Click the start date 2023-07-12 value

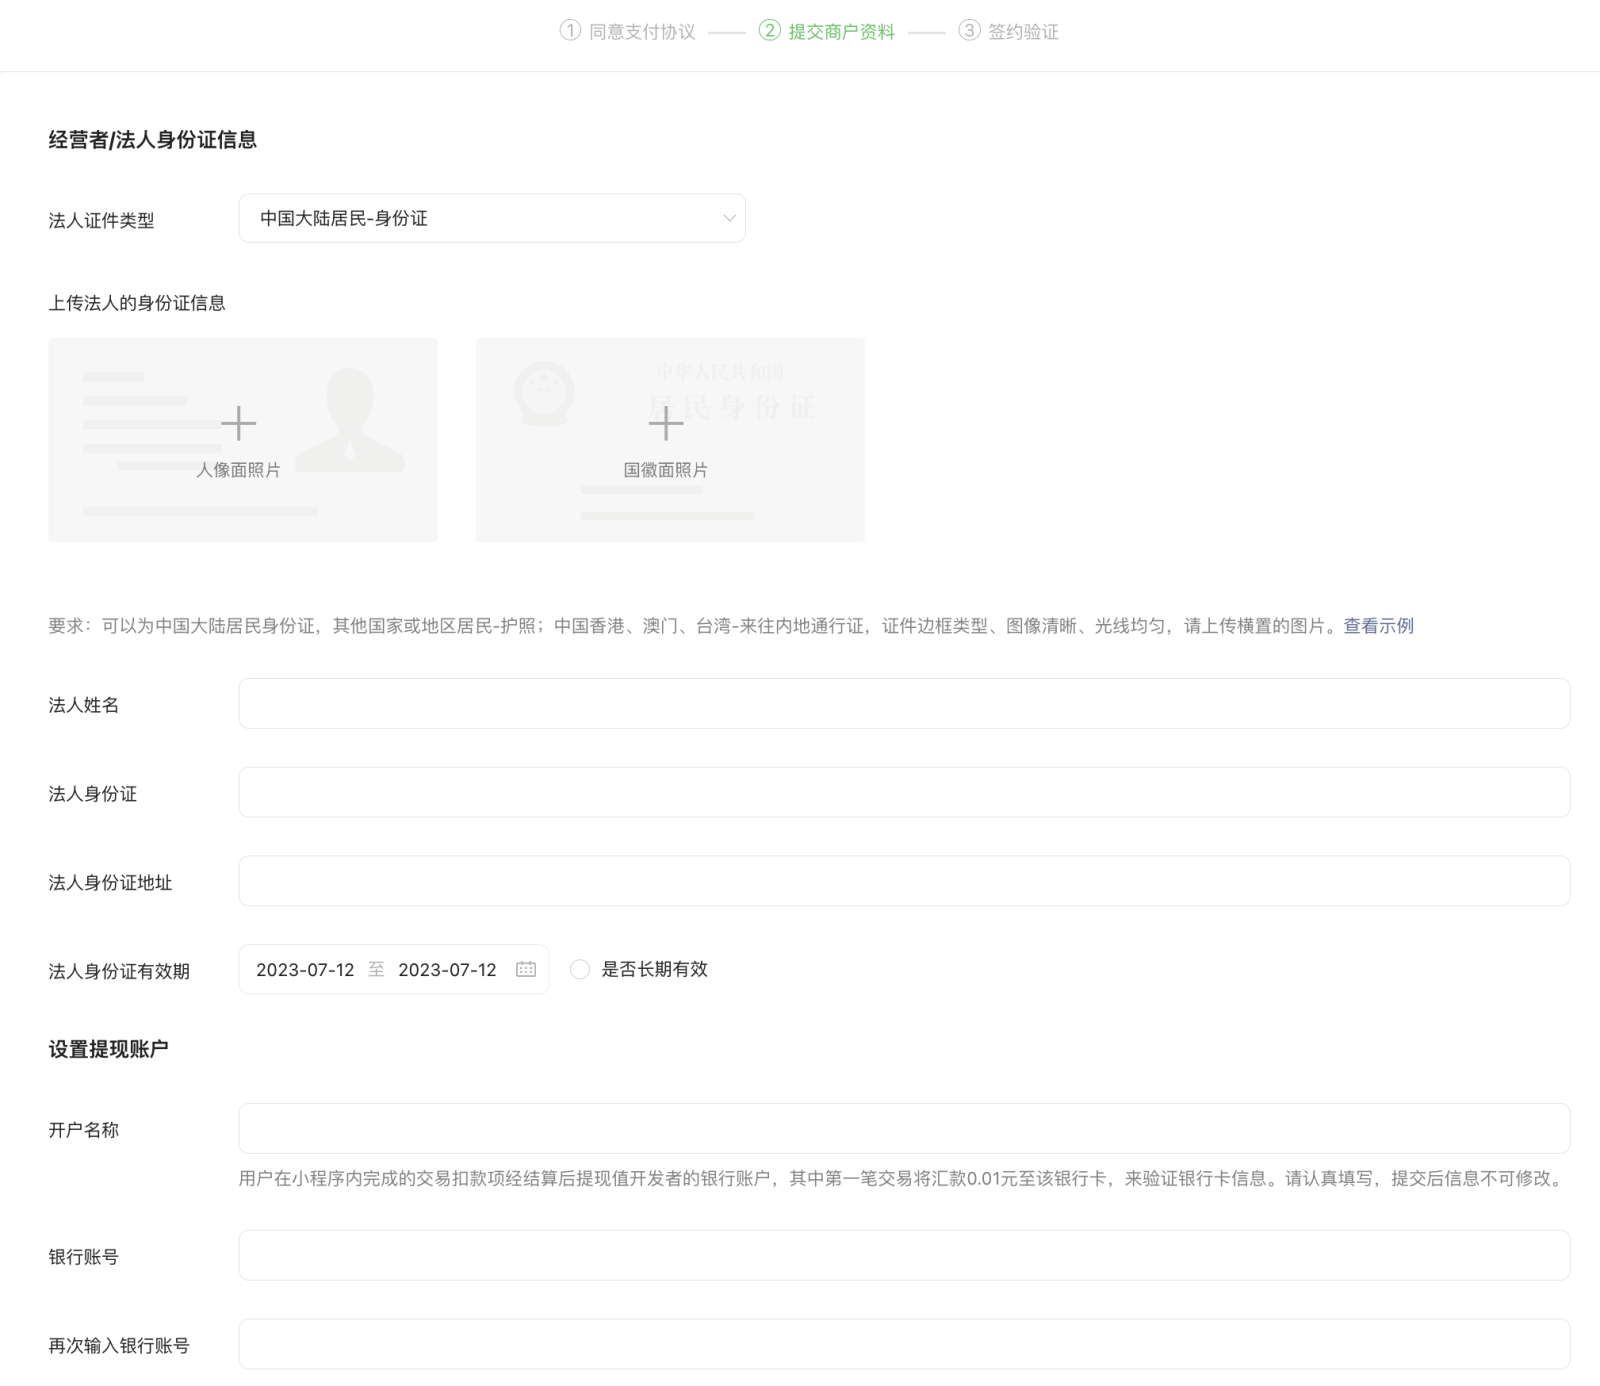pyautogui.click(x=305, y=970)
